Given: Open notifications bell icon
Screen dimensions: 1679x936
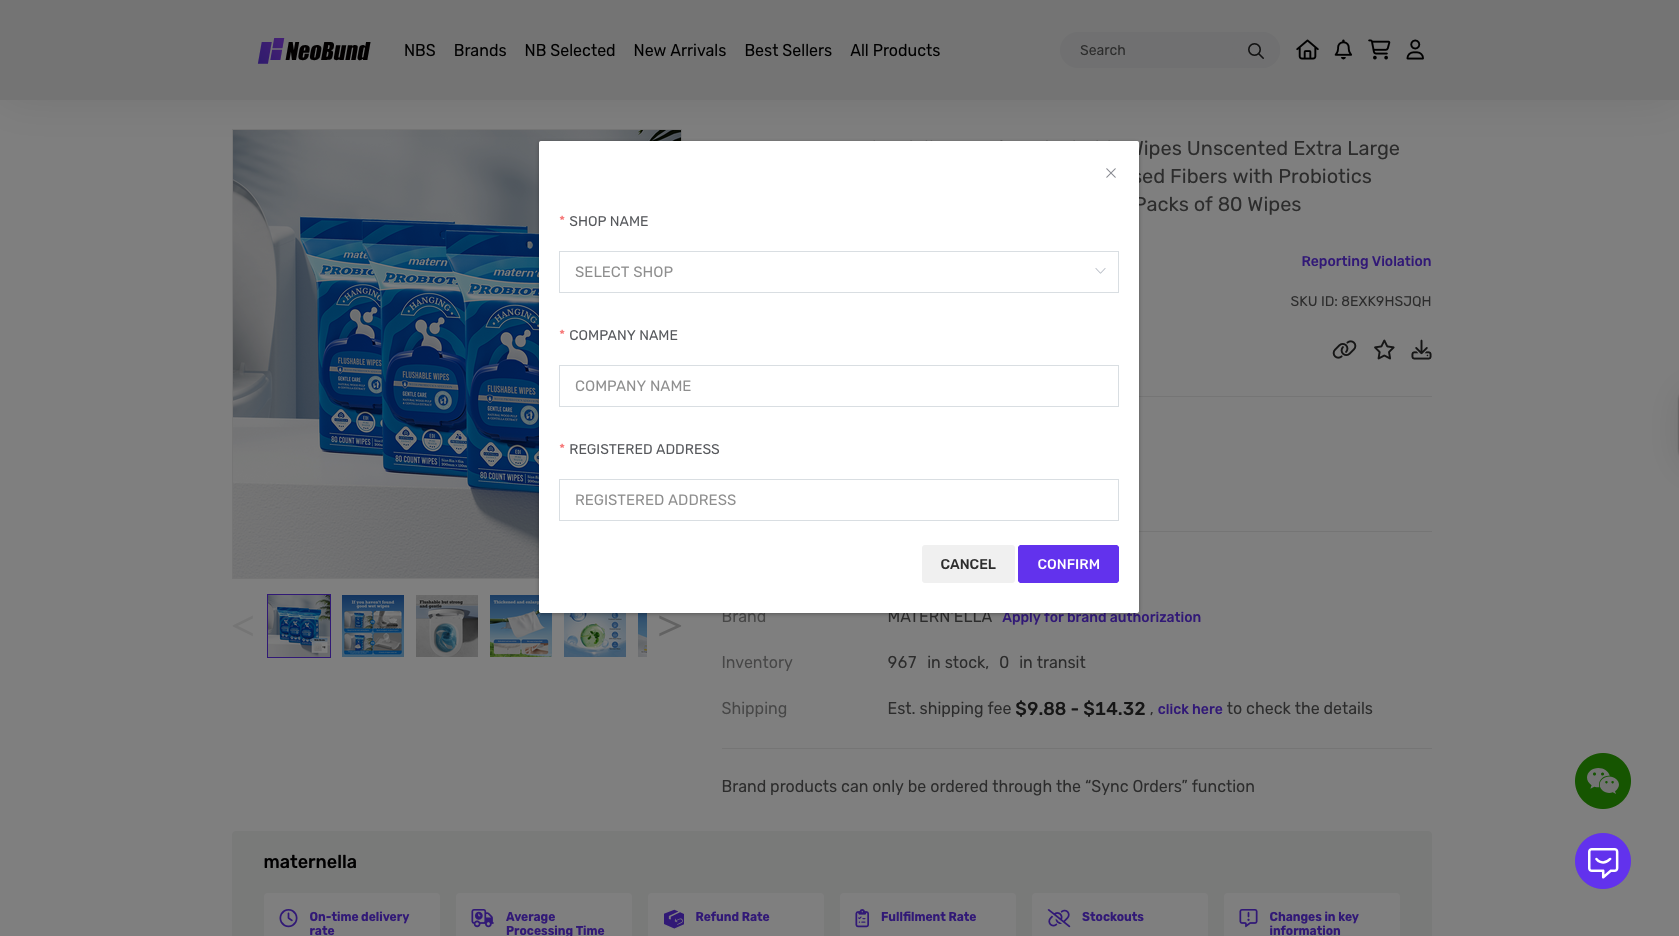Looking at the screenshot, I should tap(1343, 50).
